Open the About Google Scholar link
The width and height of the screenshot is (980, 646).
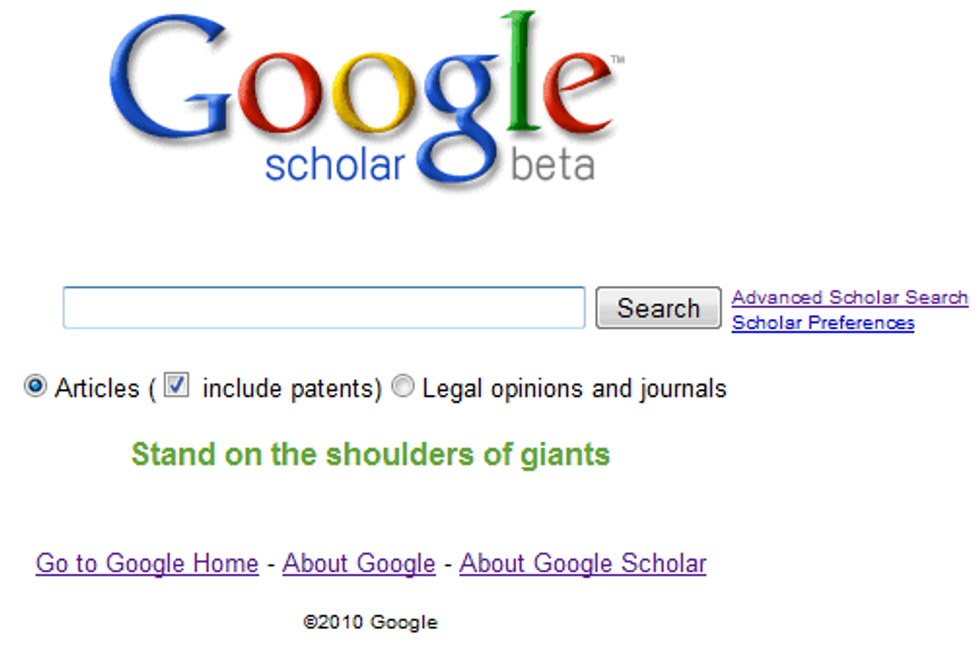coord(583,564)
